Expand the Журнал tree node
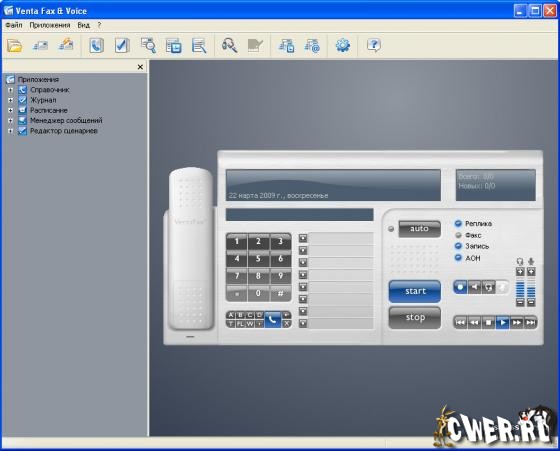 pyautogui.click(x=10, y=100)
